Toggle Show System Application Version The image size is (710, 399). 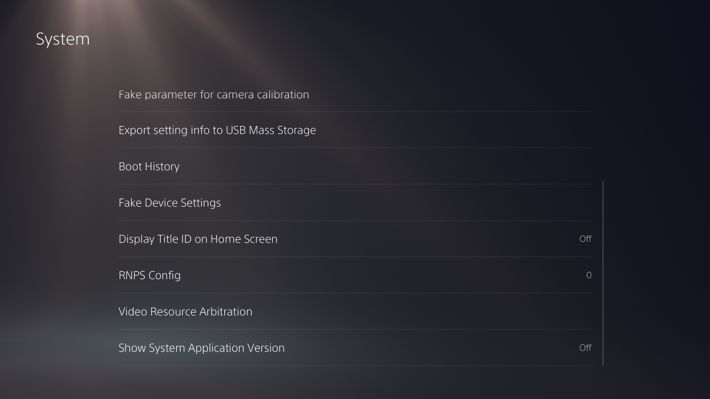click(355, 347)
